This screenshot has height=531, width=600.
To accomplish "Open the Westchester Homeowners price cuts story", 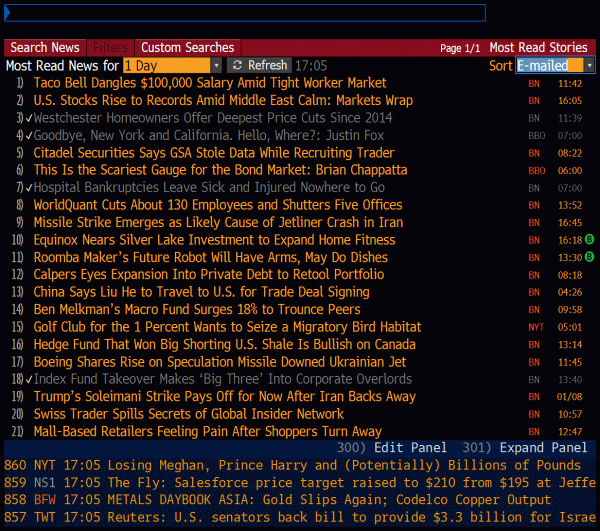I will (x=213, y=118).
